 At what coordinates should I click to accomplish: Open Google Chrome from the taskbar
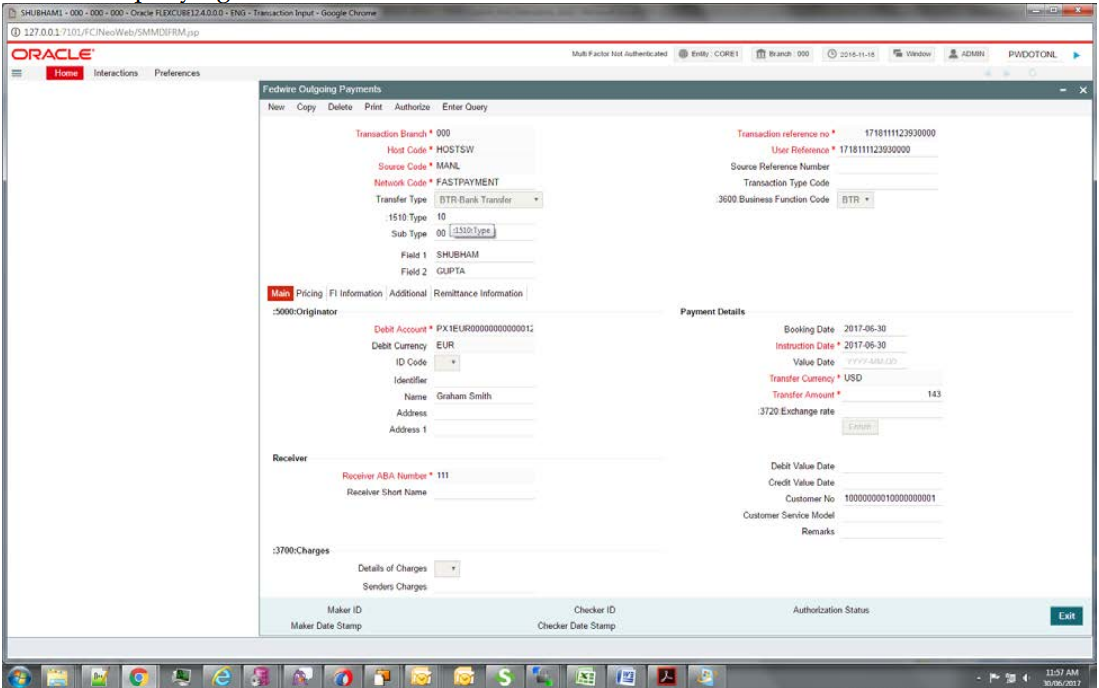[x=138, y=677]
